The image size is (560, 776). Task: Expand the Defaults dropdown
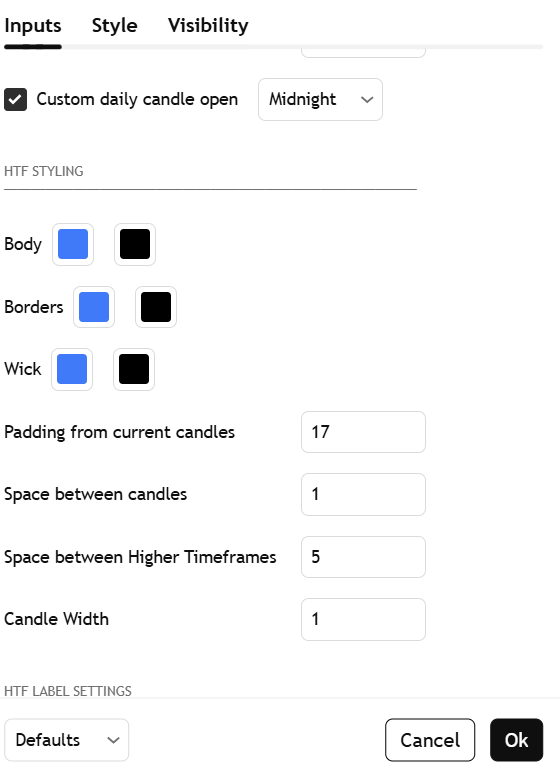click(x=66, y=740)
